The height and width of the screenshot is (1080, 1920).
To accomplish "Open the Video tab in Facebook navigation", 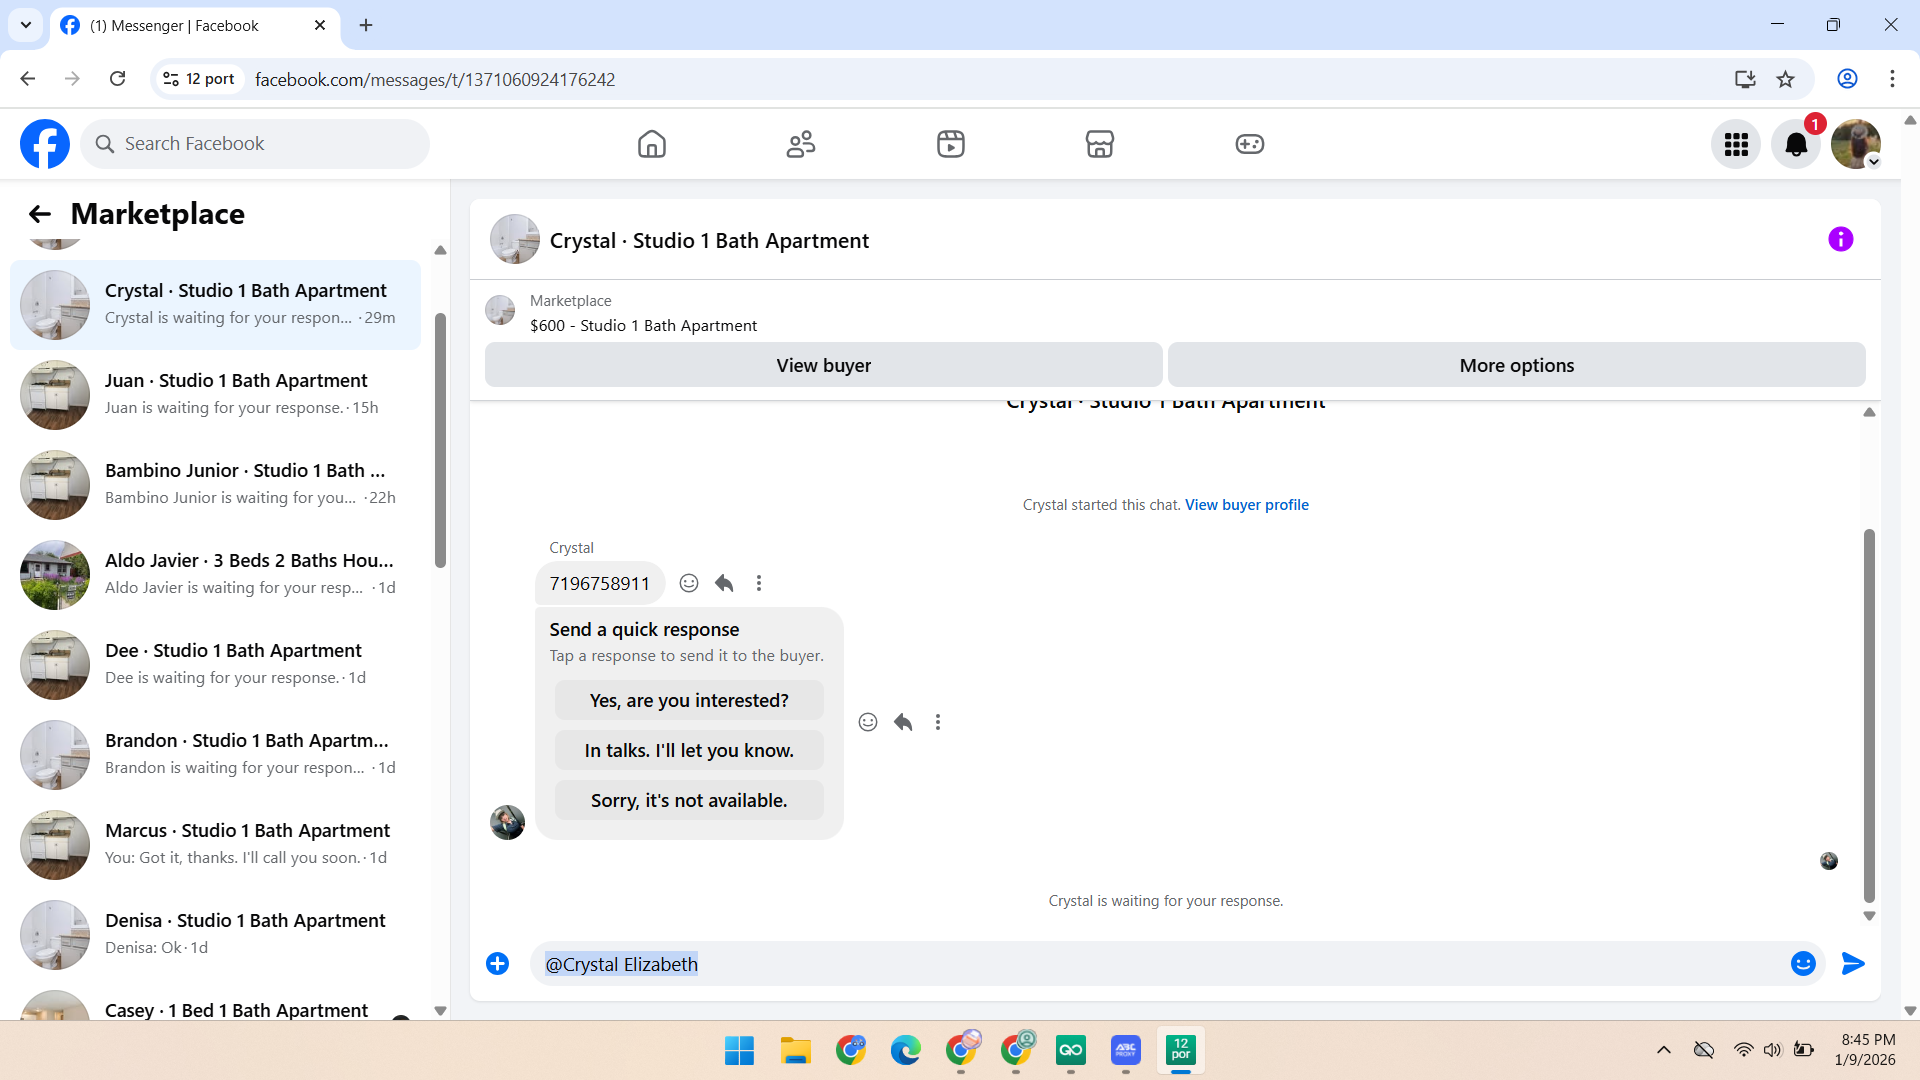I will [x=950, y=144].
